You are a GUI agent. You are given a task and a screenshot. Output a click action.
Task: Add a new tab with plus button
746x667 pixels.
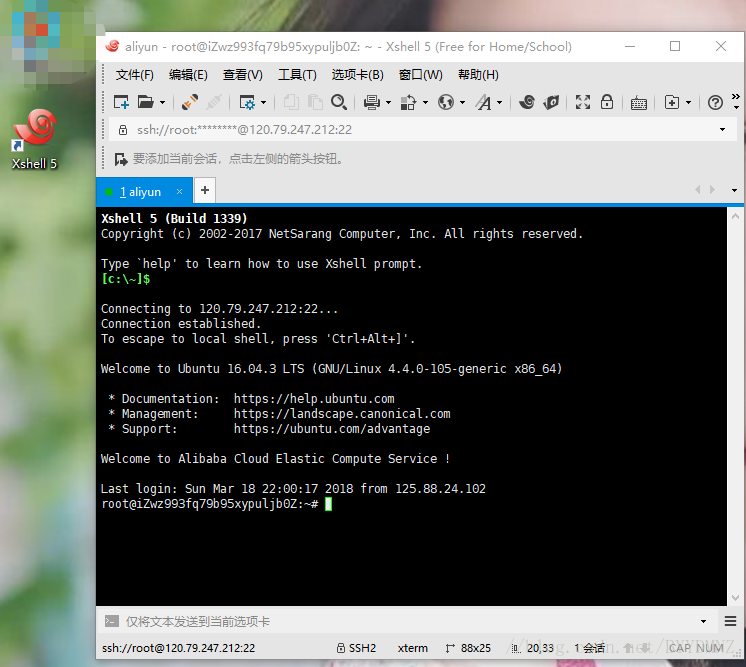[205, 191]
